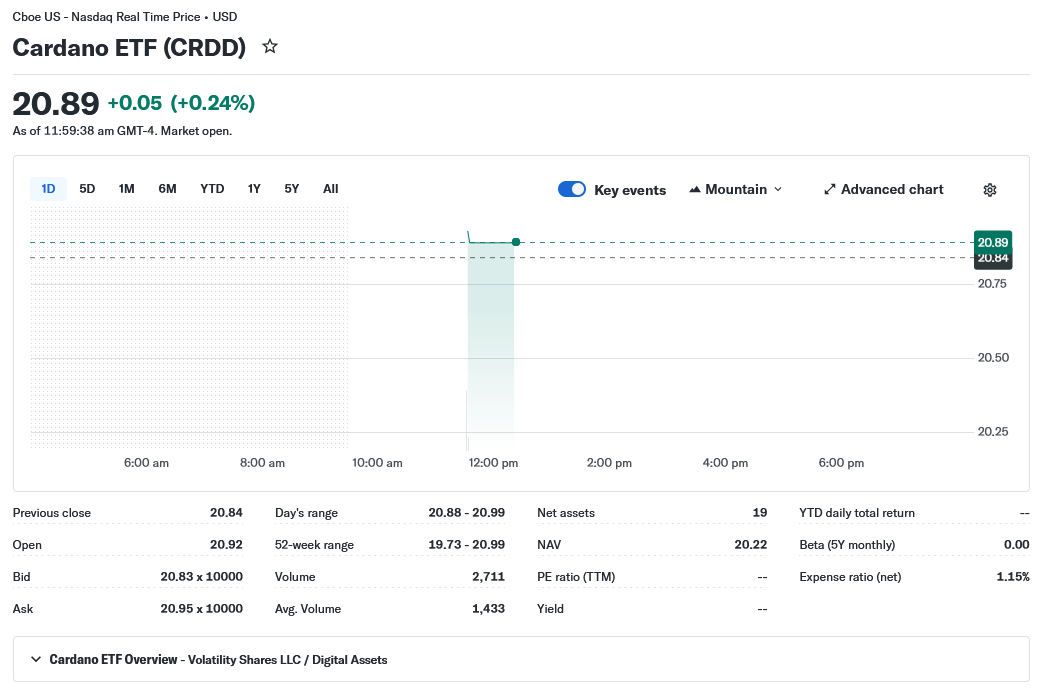Image resolution: width=1048 pixels, height=690 pixels.
Task: Open chart settings via the gear icon
Action: point(989,189)
